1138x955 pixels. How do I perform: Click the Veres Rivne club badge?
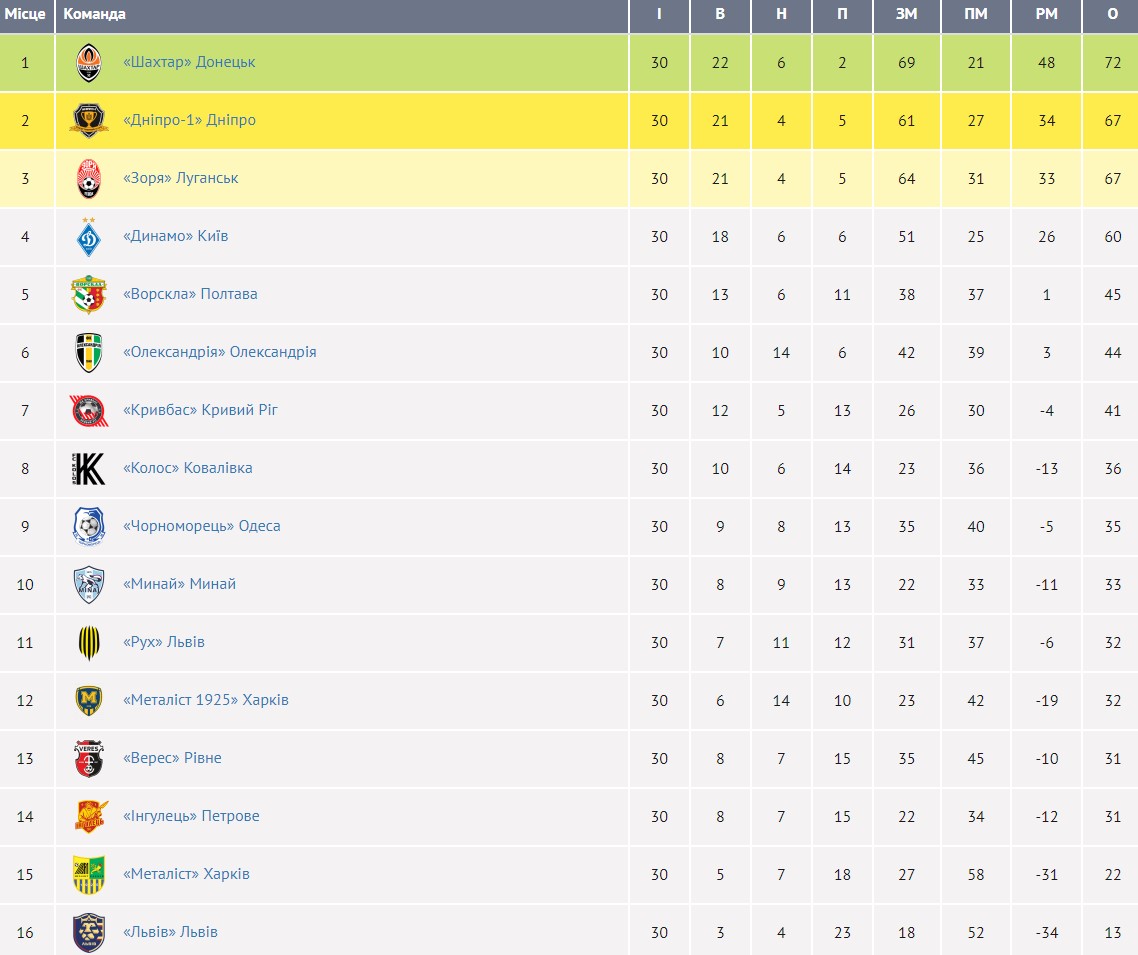point(89,759)
